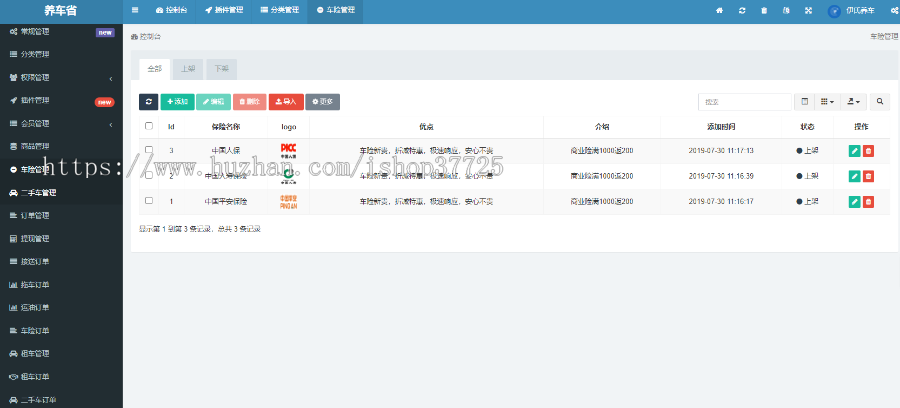Screen dimensions: 900x408
Task: Click into the table search input field
Action: click(x=745, y=102)
